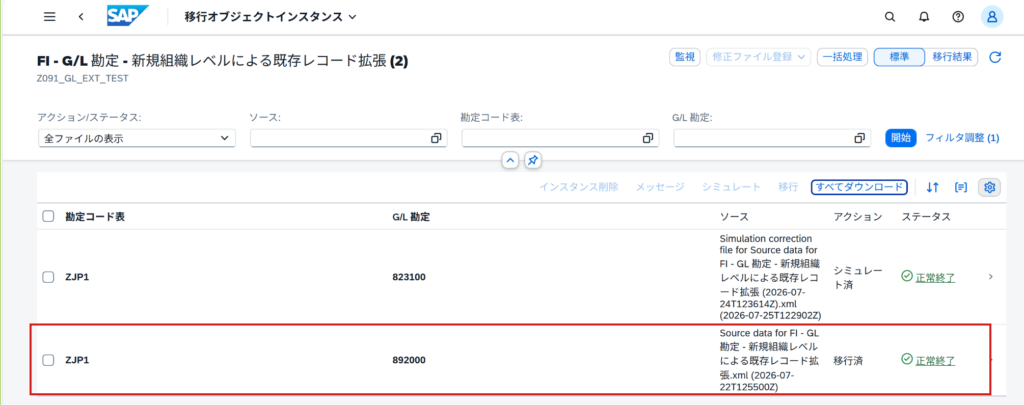Open フィルタ調整 (1) link
Screen dimensions: 1024x405
(963, 138)
